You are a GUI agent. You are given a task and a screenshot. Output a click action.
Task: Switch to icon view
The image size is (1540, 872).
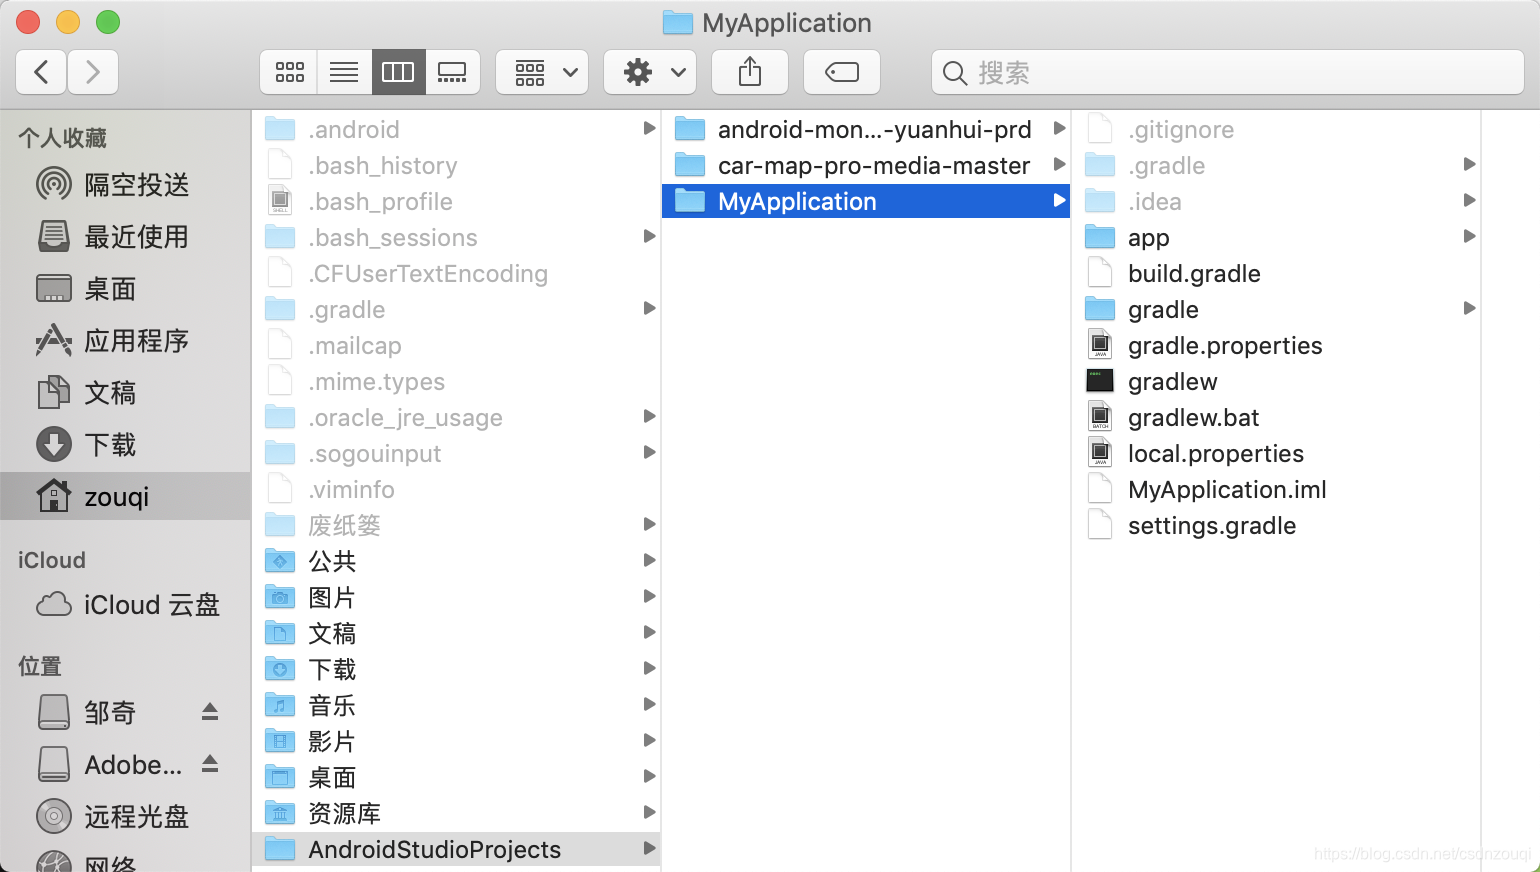tap(289, 72)
